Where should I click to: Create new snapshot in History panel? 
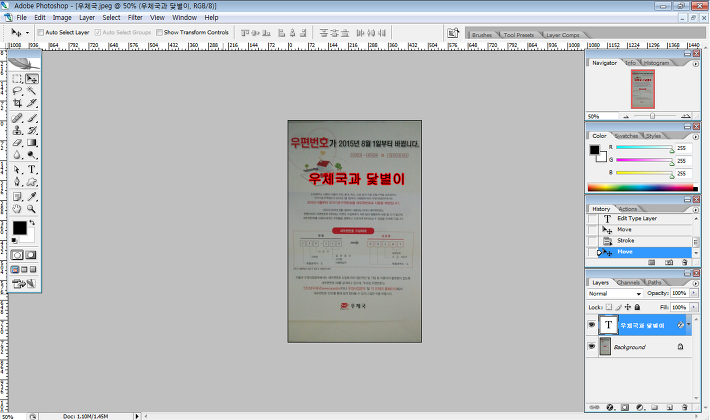(x=669, y=262)
